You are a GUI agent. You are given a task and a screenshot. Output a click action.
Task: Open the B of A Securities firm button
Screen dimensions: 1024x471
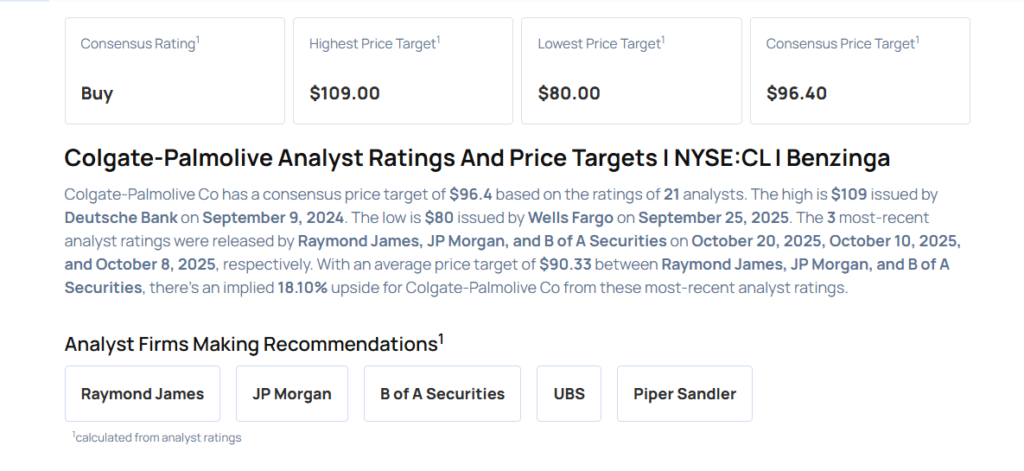(x=442, y=394)
